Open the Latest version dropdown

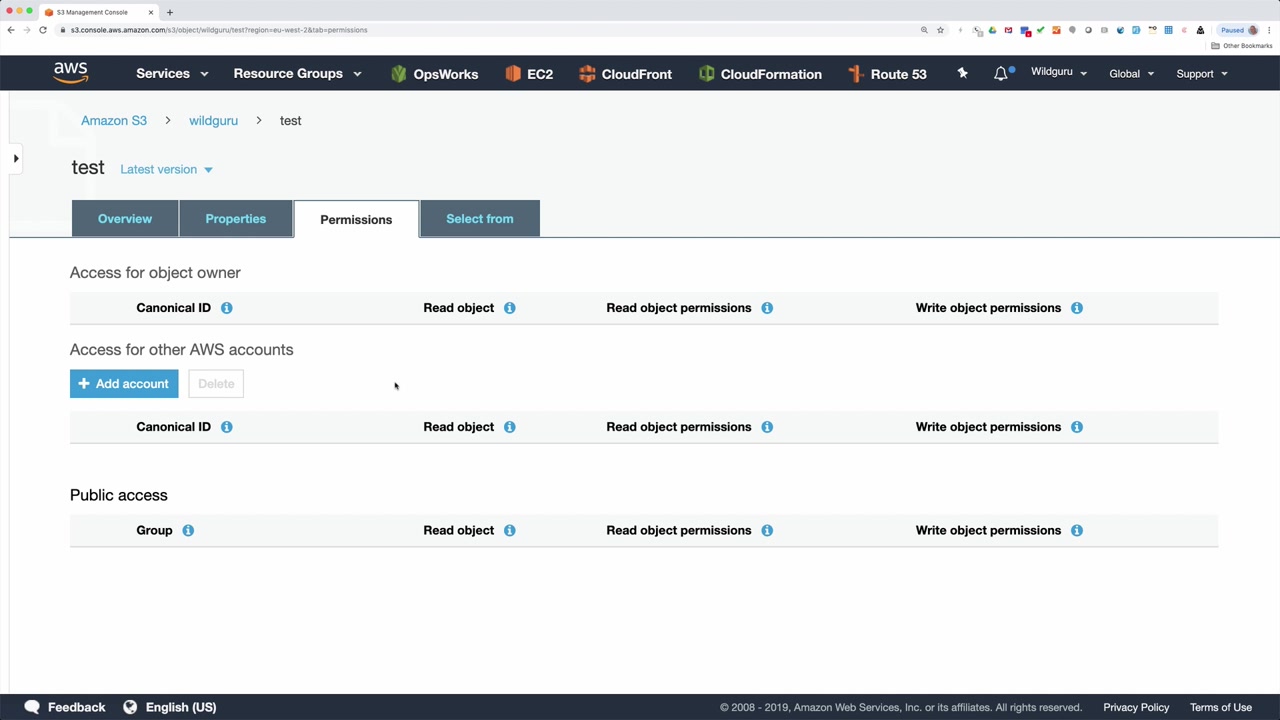166,169
